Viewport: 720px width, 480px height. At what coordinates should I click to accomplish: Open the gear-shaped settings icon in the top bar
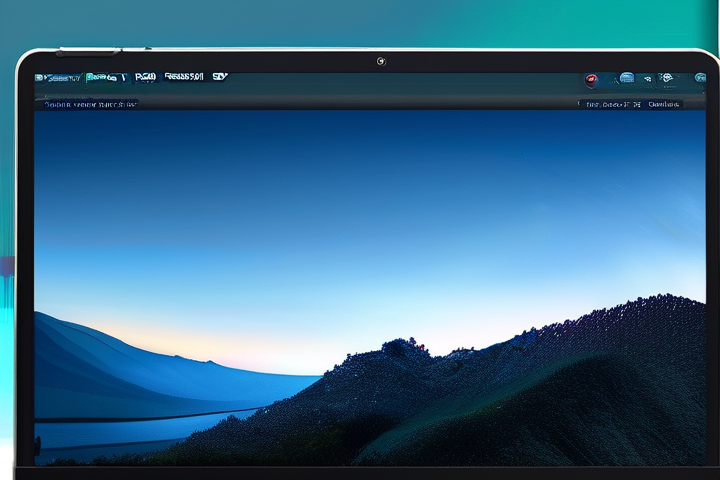(x=668, y=78)
